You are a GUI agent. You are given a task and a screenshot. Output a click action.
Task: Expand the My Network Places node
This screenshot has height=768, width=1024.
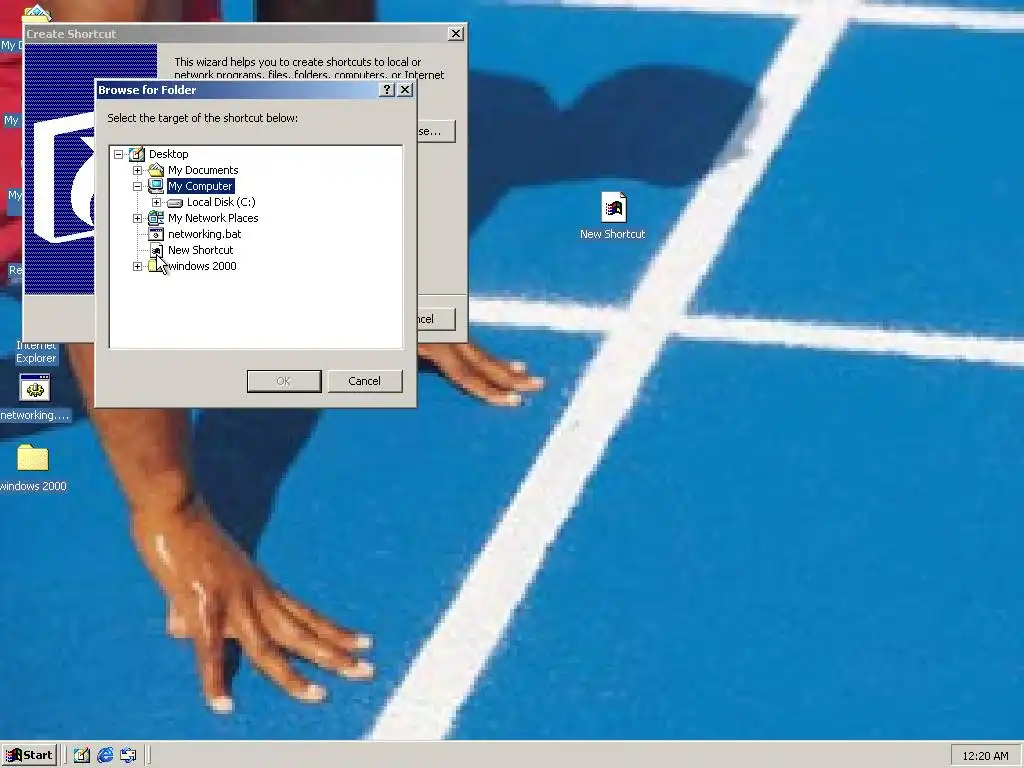point(137,218)
